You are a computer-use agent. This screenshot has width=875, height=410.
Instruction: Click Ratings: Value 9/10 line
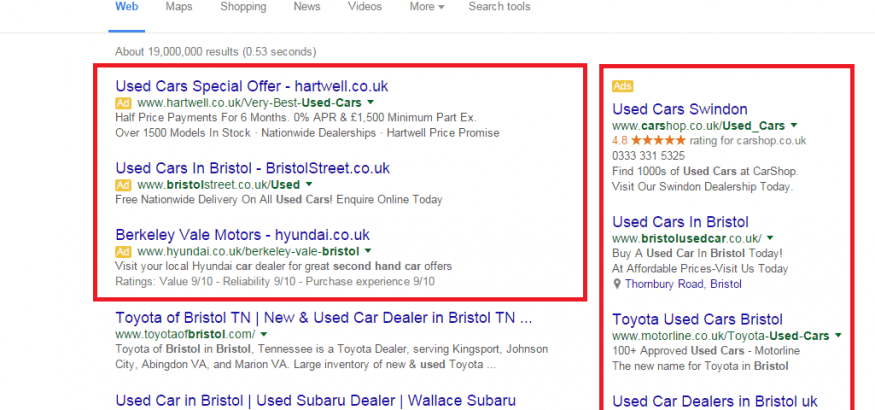point(275,282)
